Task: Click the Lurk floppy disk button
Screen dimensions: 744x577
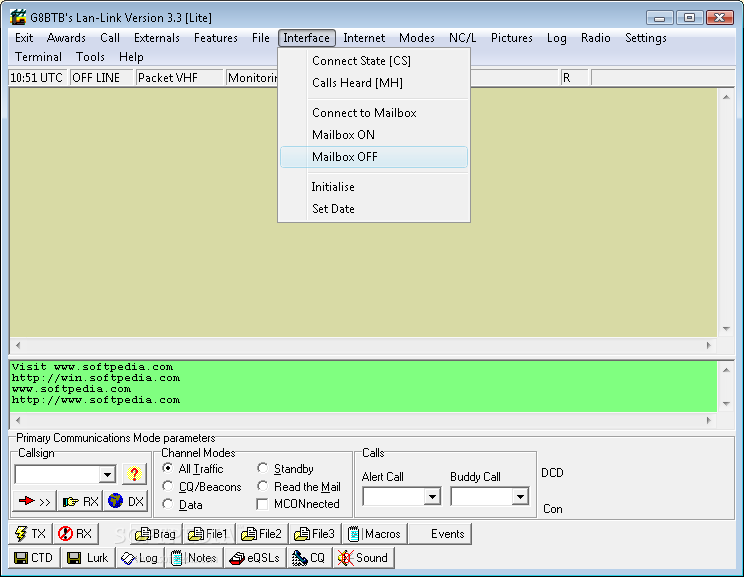Action: (x=88, y=558)
